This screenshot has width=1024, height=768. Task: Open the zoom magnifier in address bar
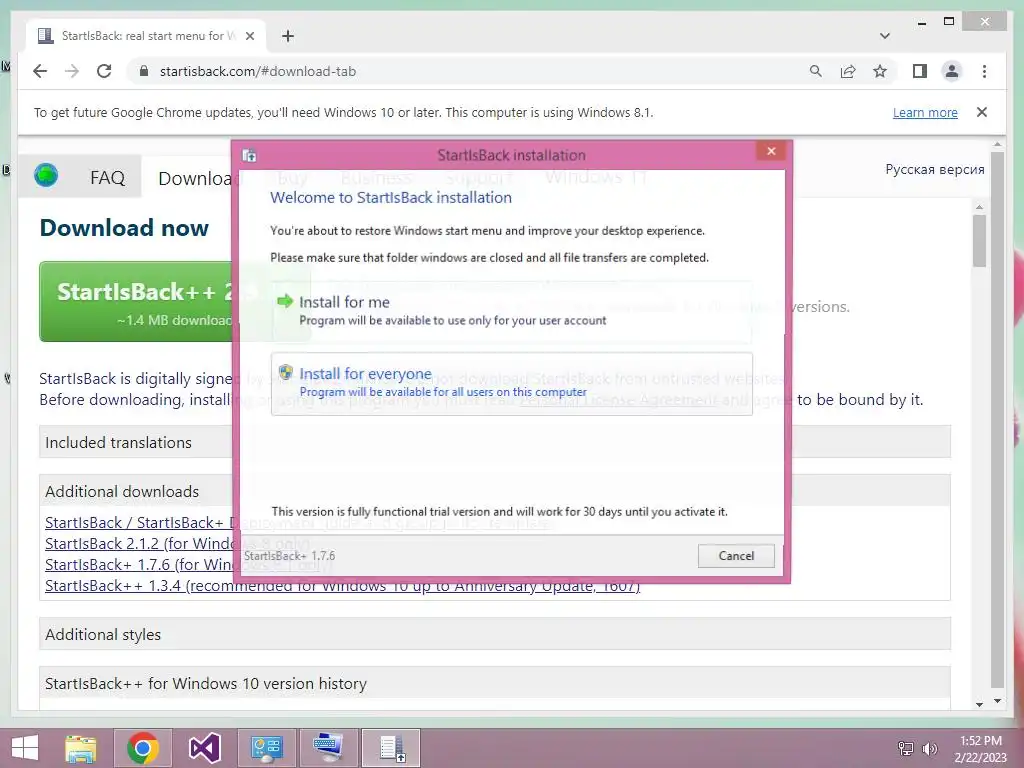[816, 71]
